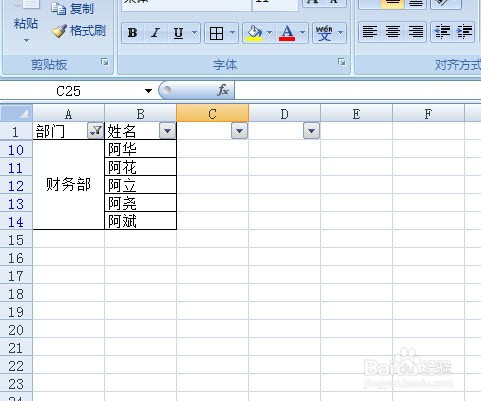The image size is (481, 401).
Task: Increase indent
Action: pyautogui.click(x=464, y=32)
